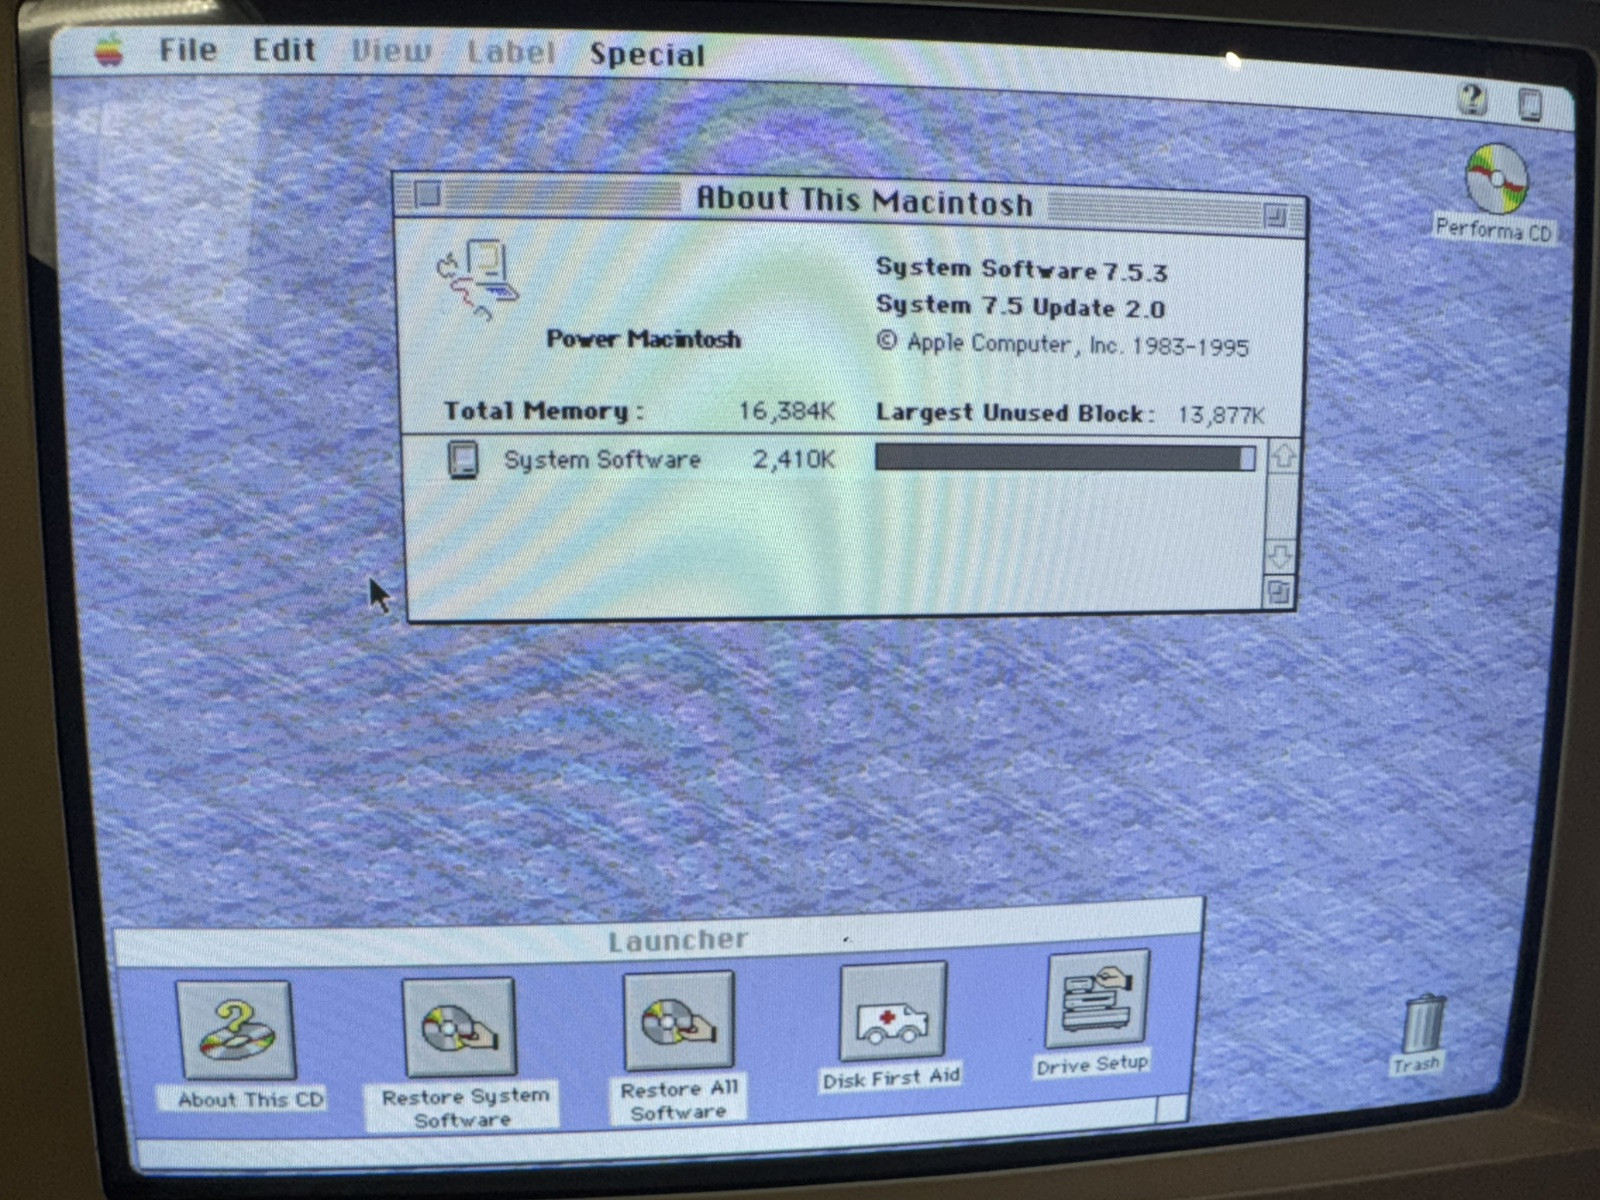Click the zoom box of About This Macintosh

[x=1275, y=215]
